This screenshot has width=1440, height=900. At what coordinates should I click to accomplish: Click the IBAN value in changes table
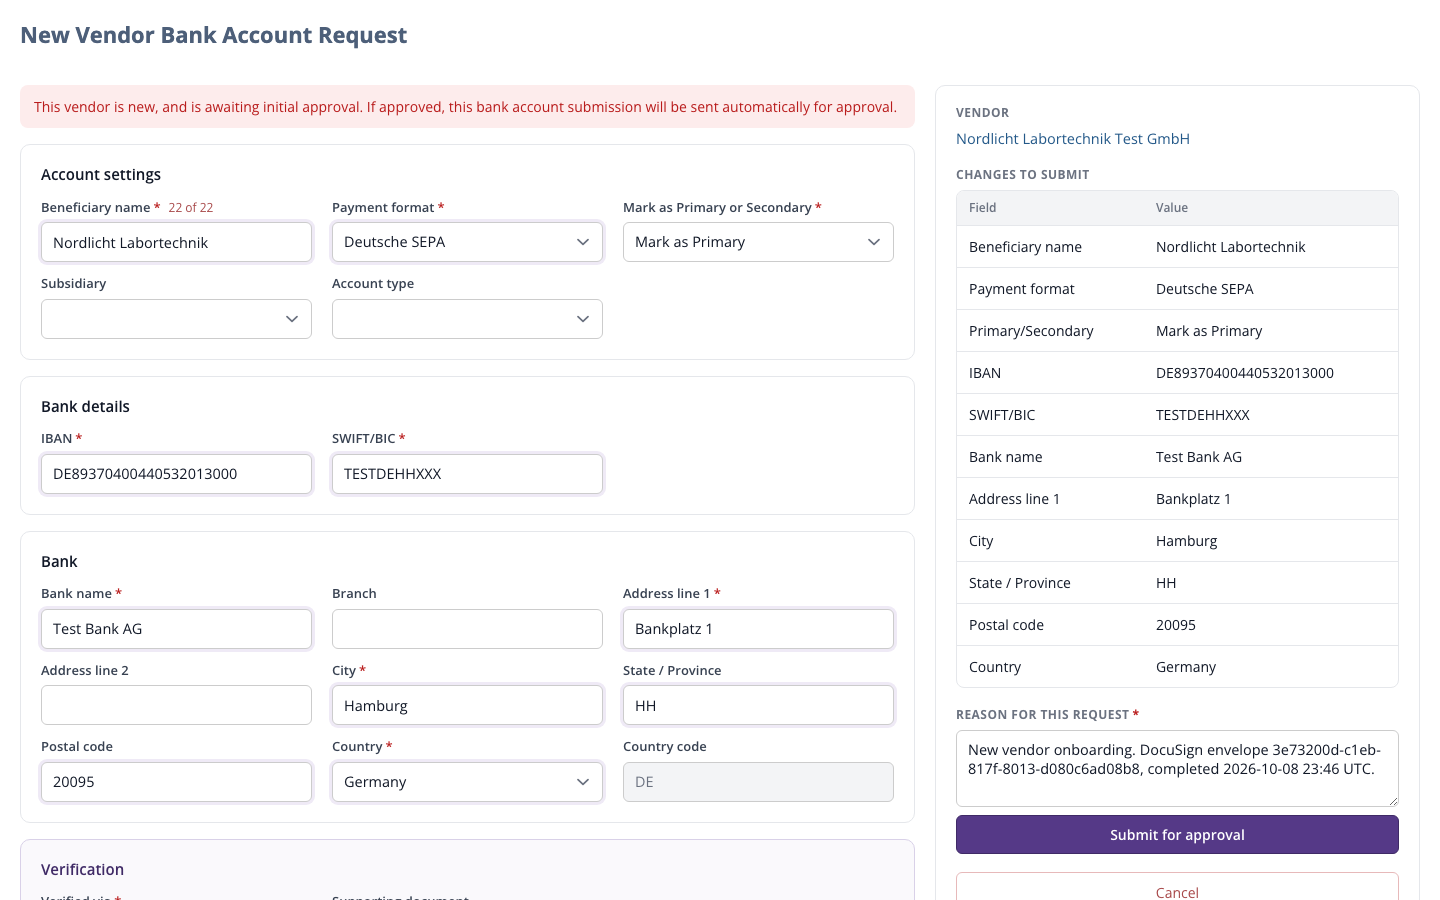(x=1245, y=373)
